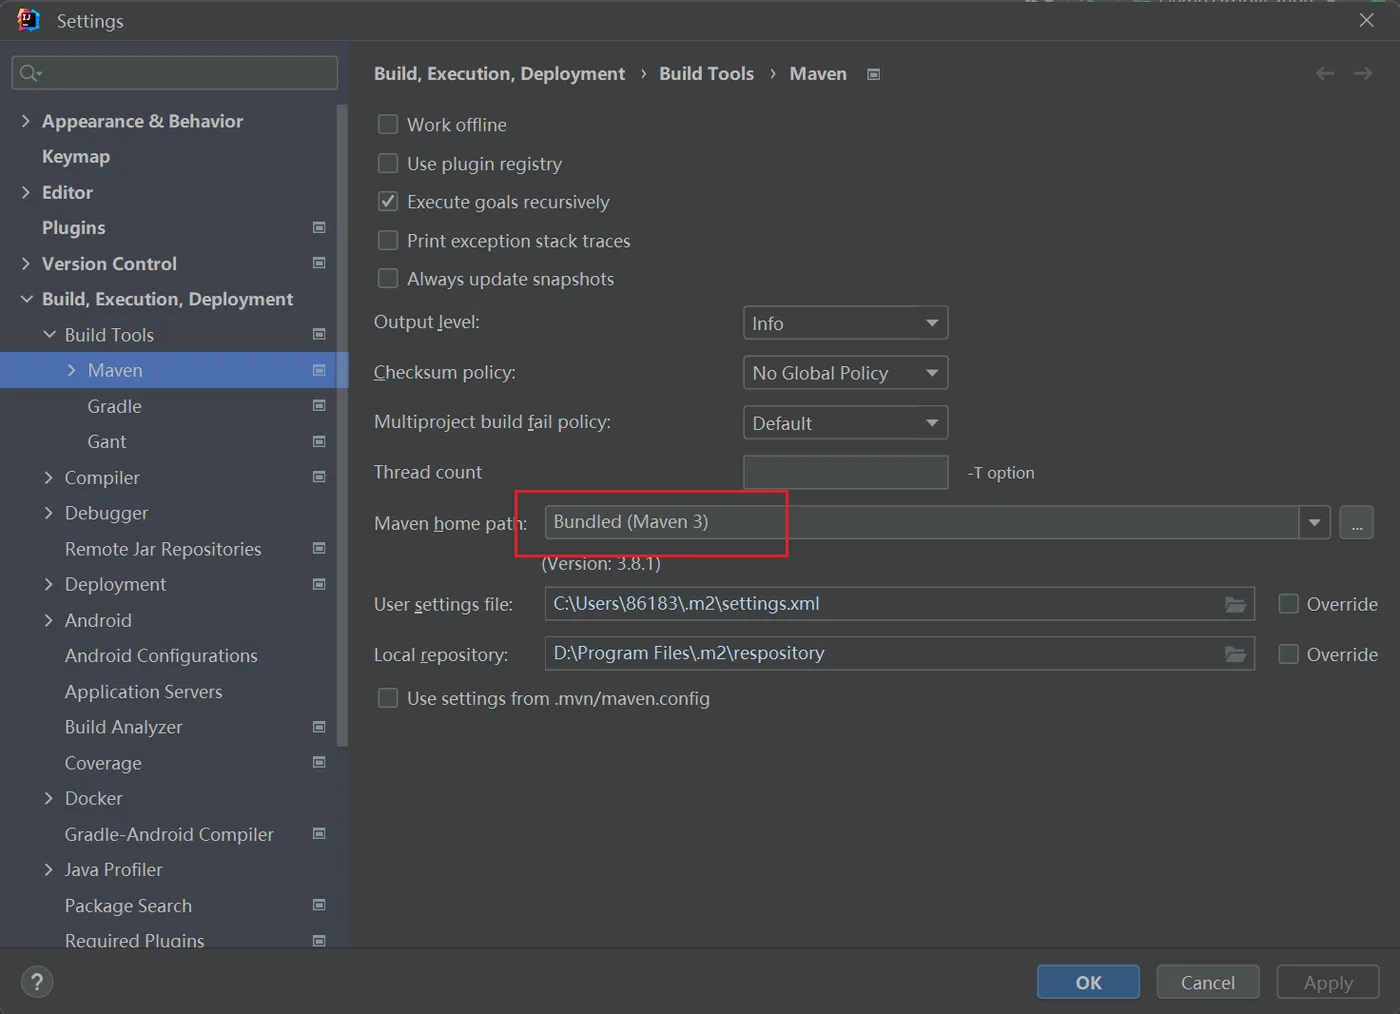Expand the Appearance & Behavior section

26,121
